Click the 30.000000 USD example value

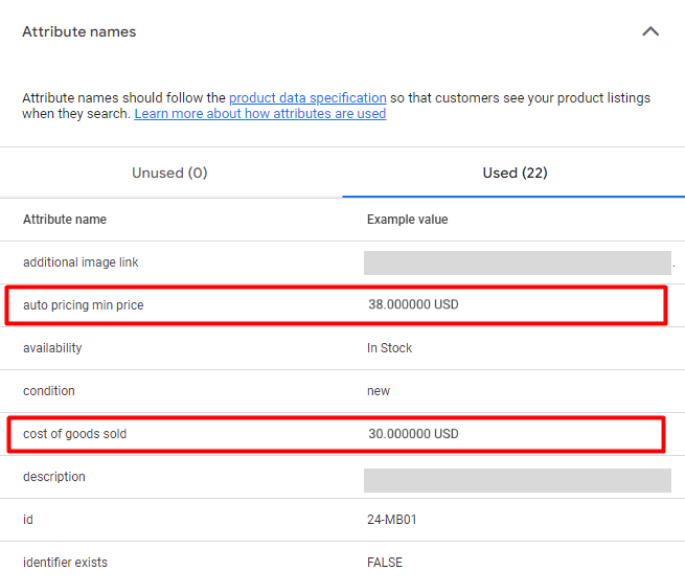coord(413,434)
